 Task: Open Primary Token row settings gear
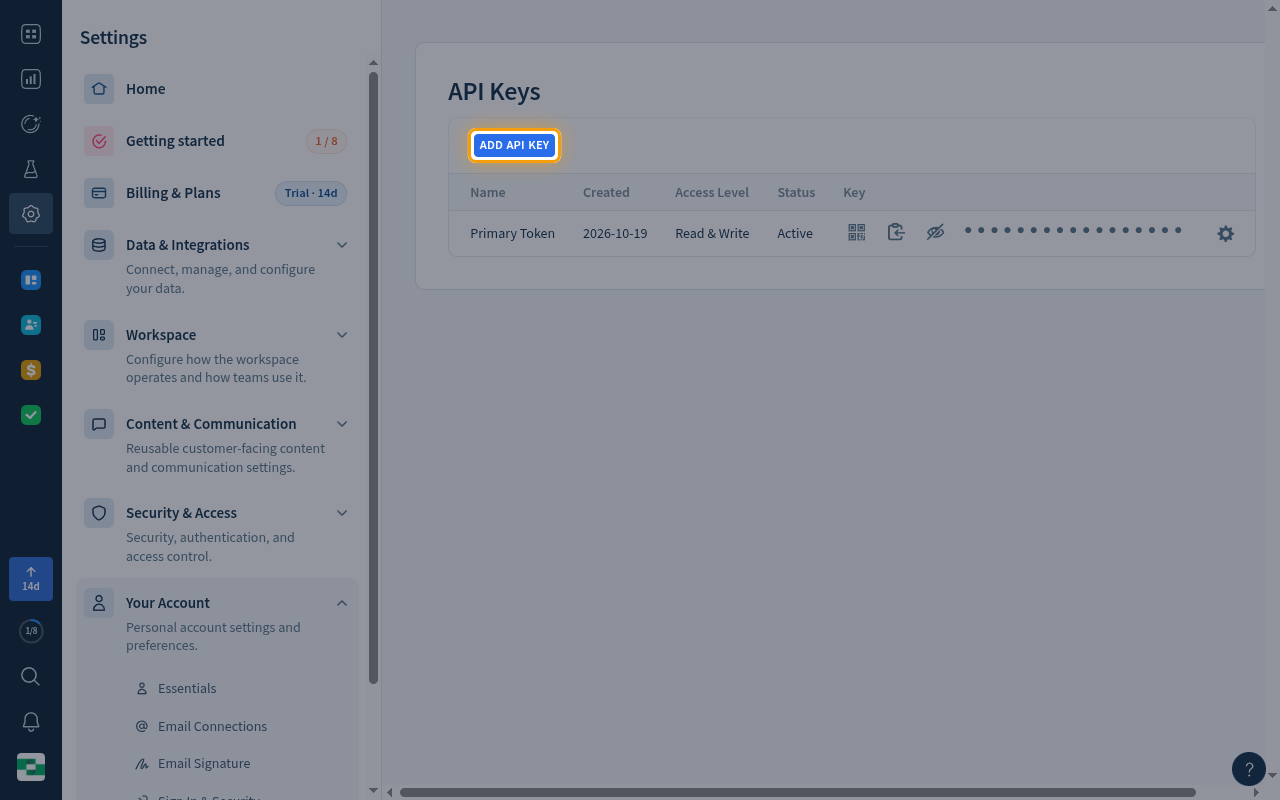[1225, 233]
